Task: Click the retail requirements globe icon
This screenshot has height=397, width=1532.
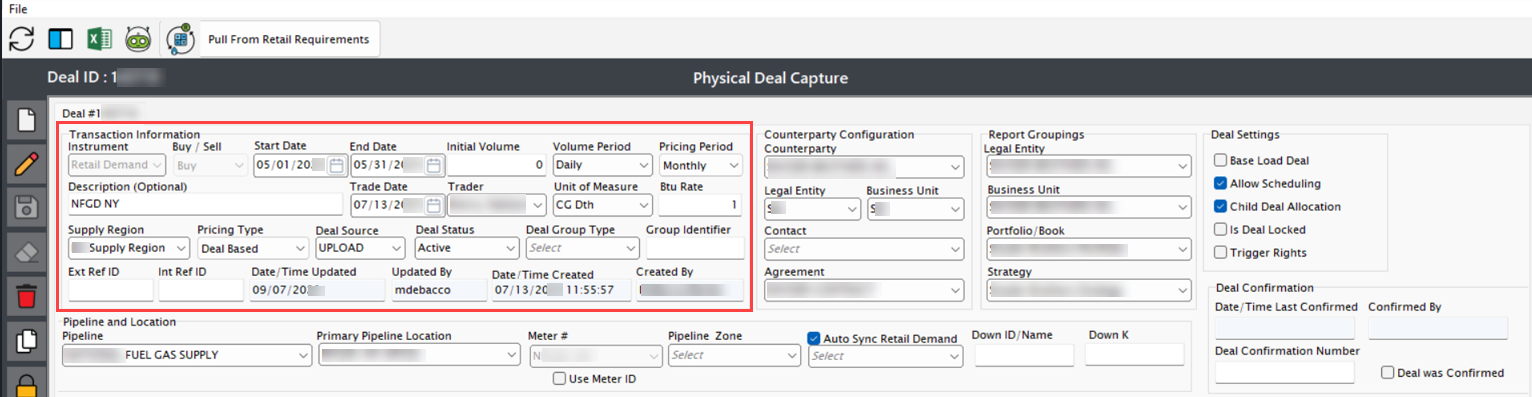Action: pyautogui.click(x=181, y=39)
